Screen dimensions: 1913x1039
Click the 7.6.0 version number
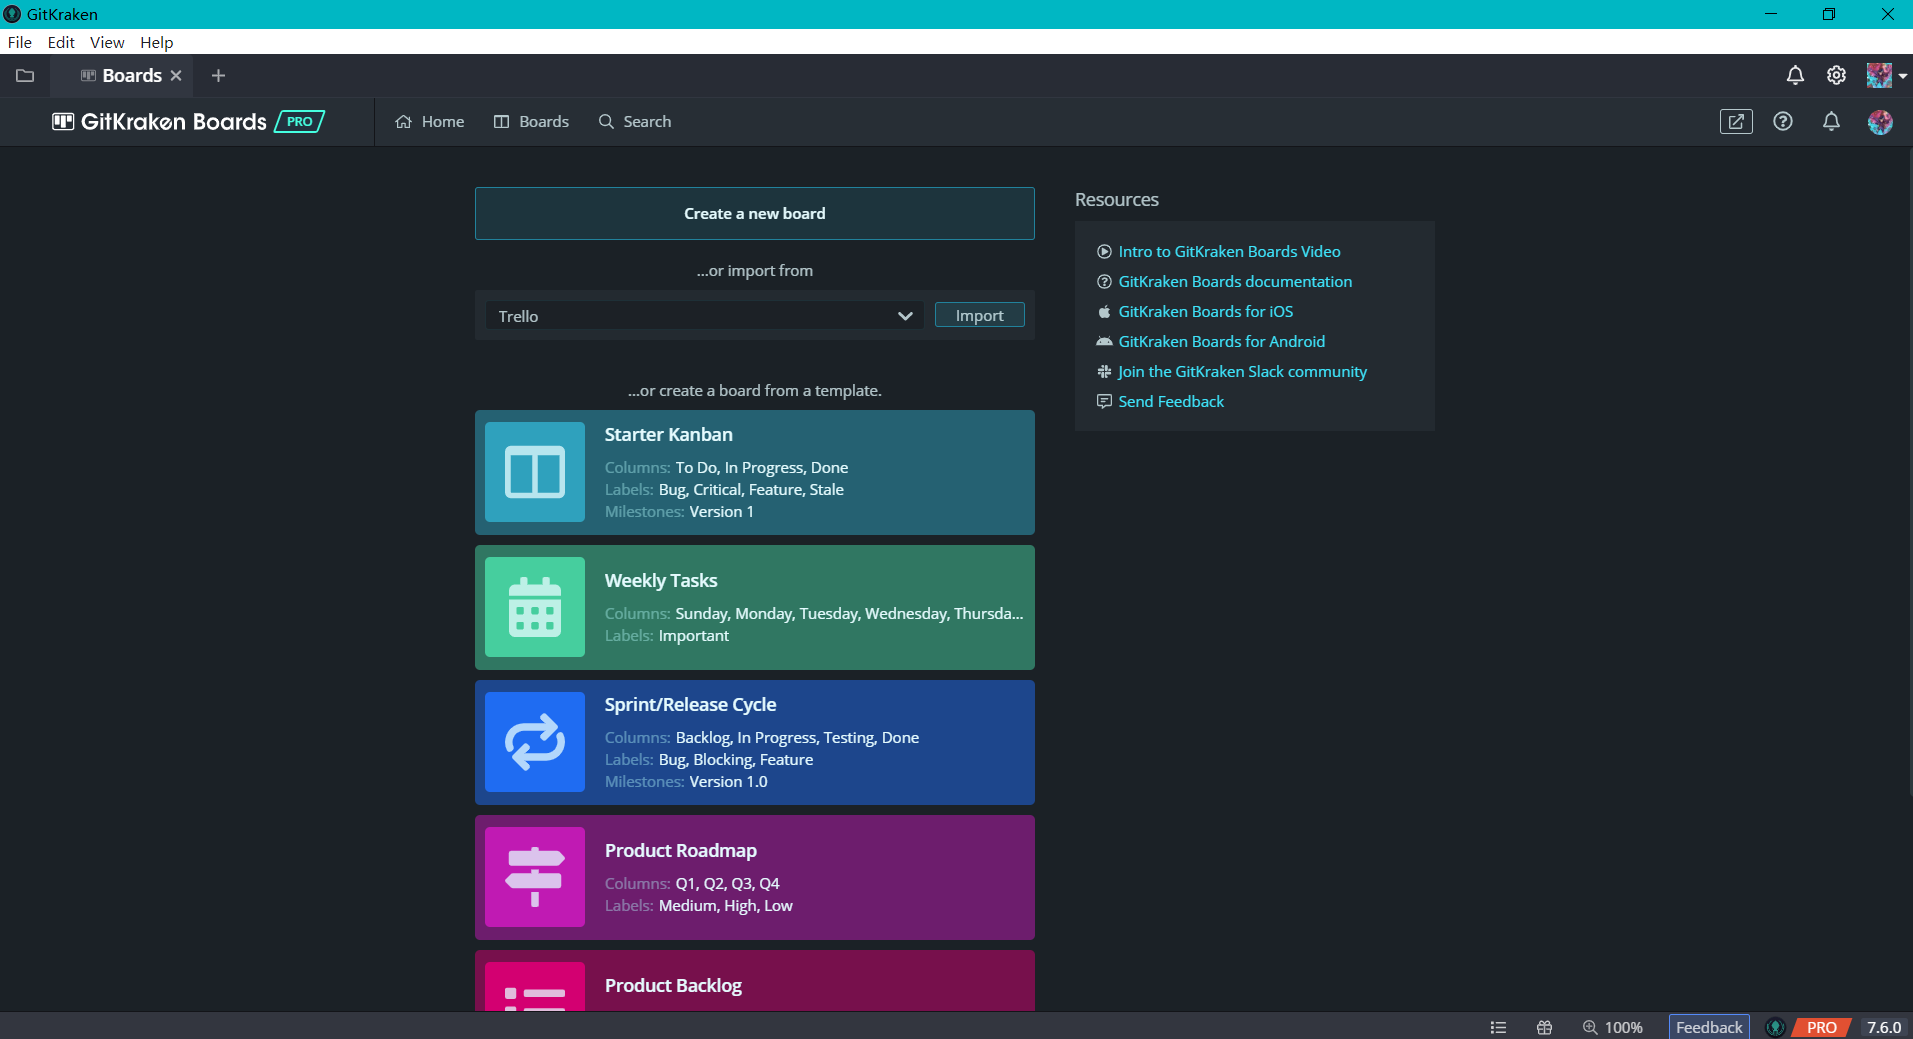point(1884,1027)
